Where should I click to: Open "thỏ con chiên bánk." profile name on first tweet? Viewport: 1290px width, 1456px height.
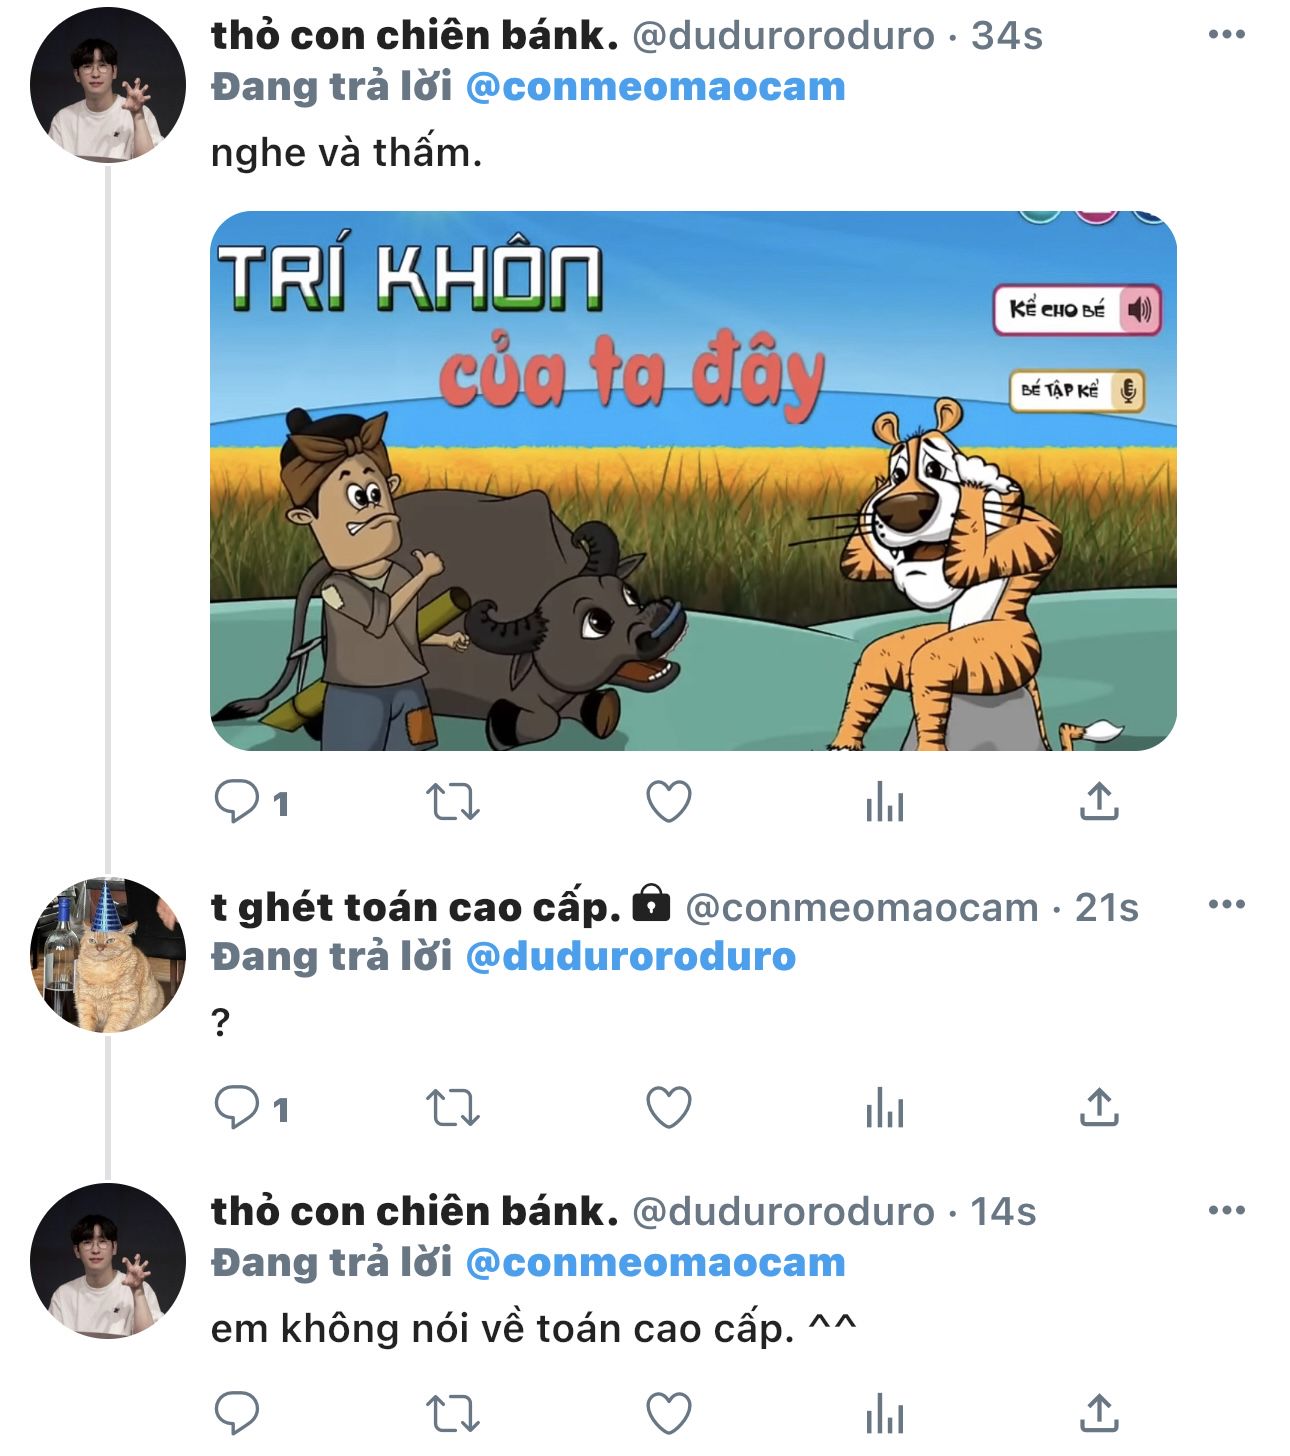[x=415, y=36]
